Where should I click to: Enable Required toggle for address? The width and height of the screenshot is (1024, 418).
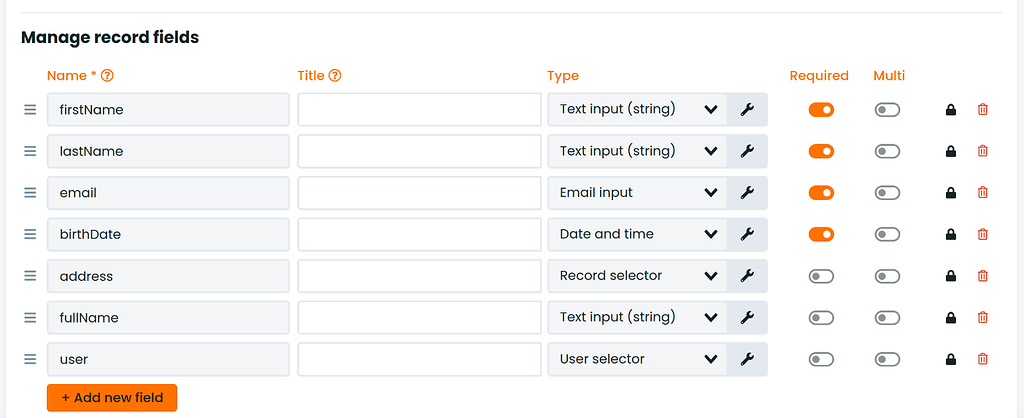coord(822,276)
